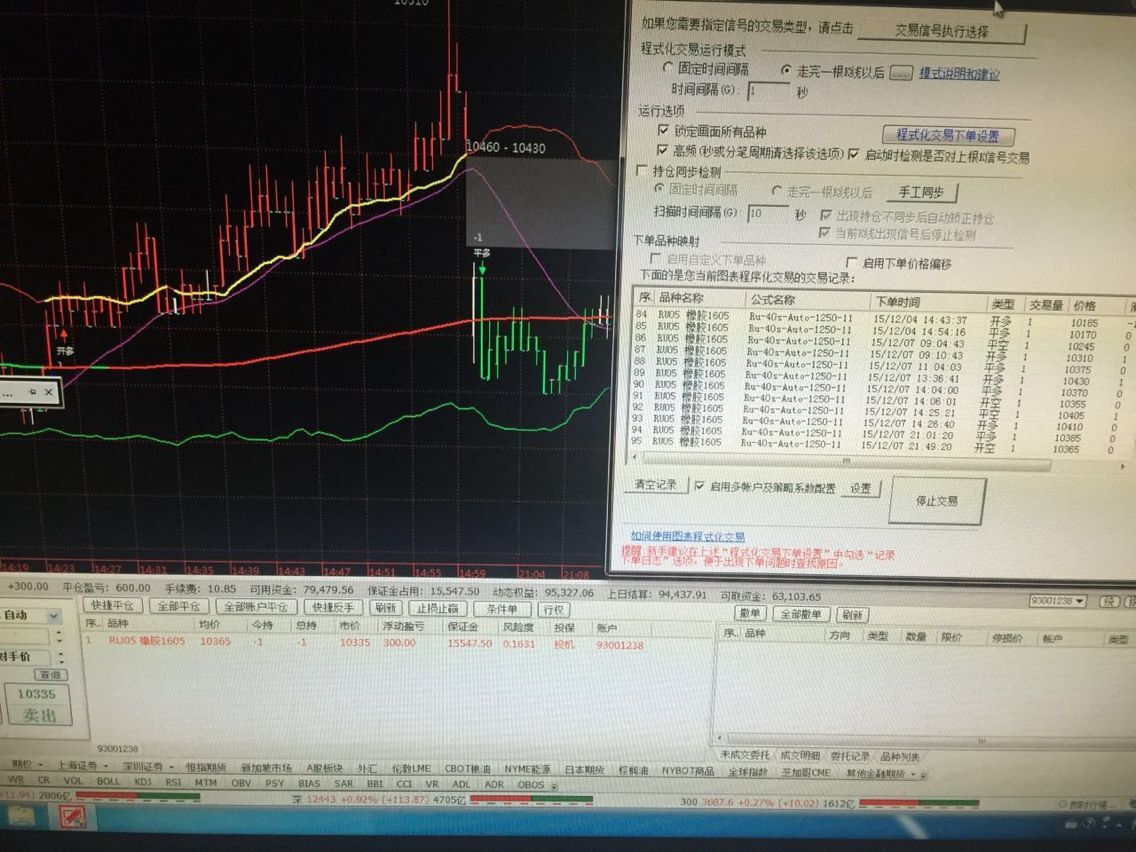Close the small floating panel with X

[48, 392]
